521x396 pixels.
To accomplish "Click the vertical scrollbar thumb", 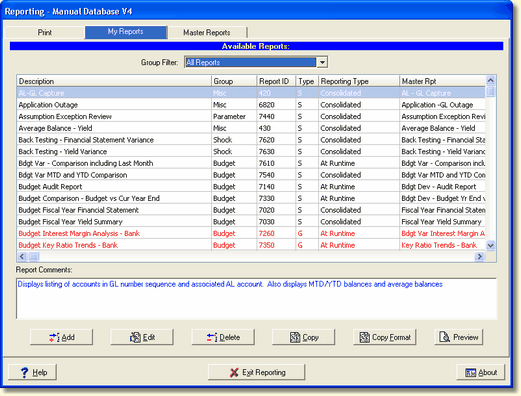I will click(490, 91).
